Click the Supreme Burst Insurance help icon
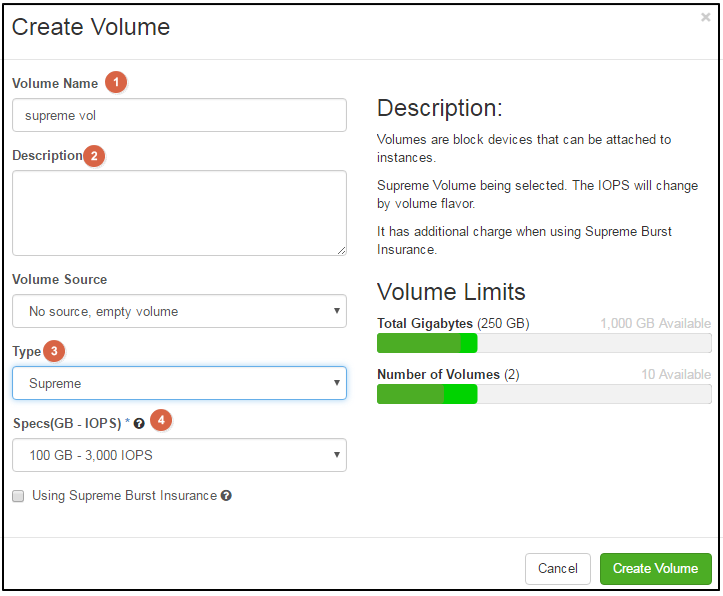Viewport: 723px width, 596px height. [226, 496]
